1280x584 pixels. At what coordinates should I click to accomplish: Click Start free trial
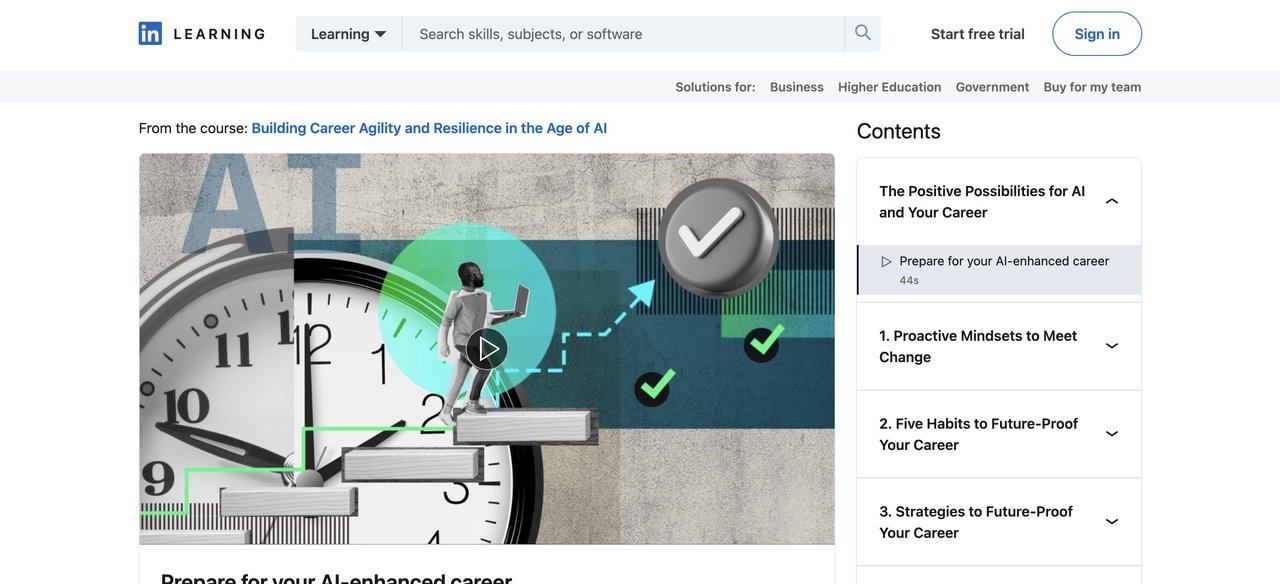click(978, 34)
